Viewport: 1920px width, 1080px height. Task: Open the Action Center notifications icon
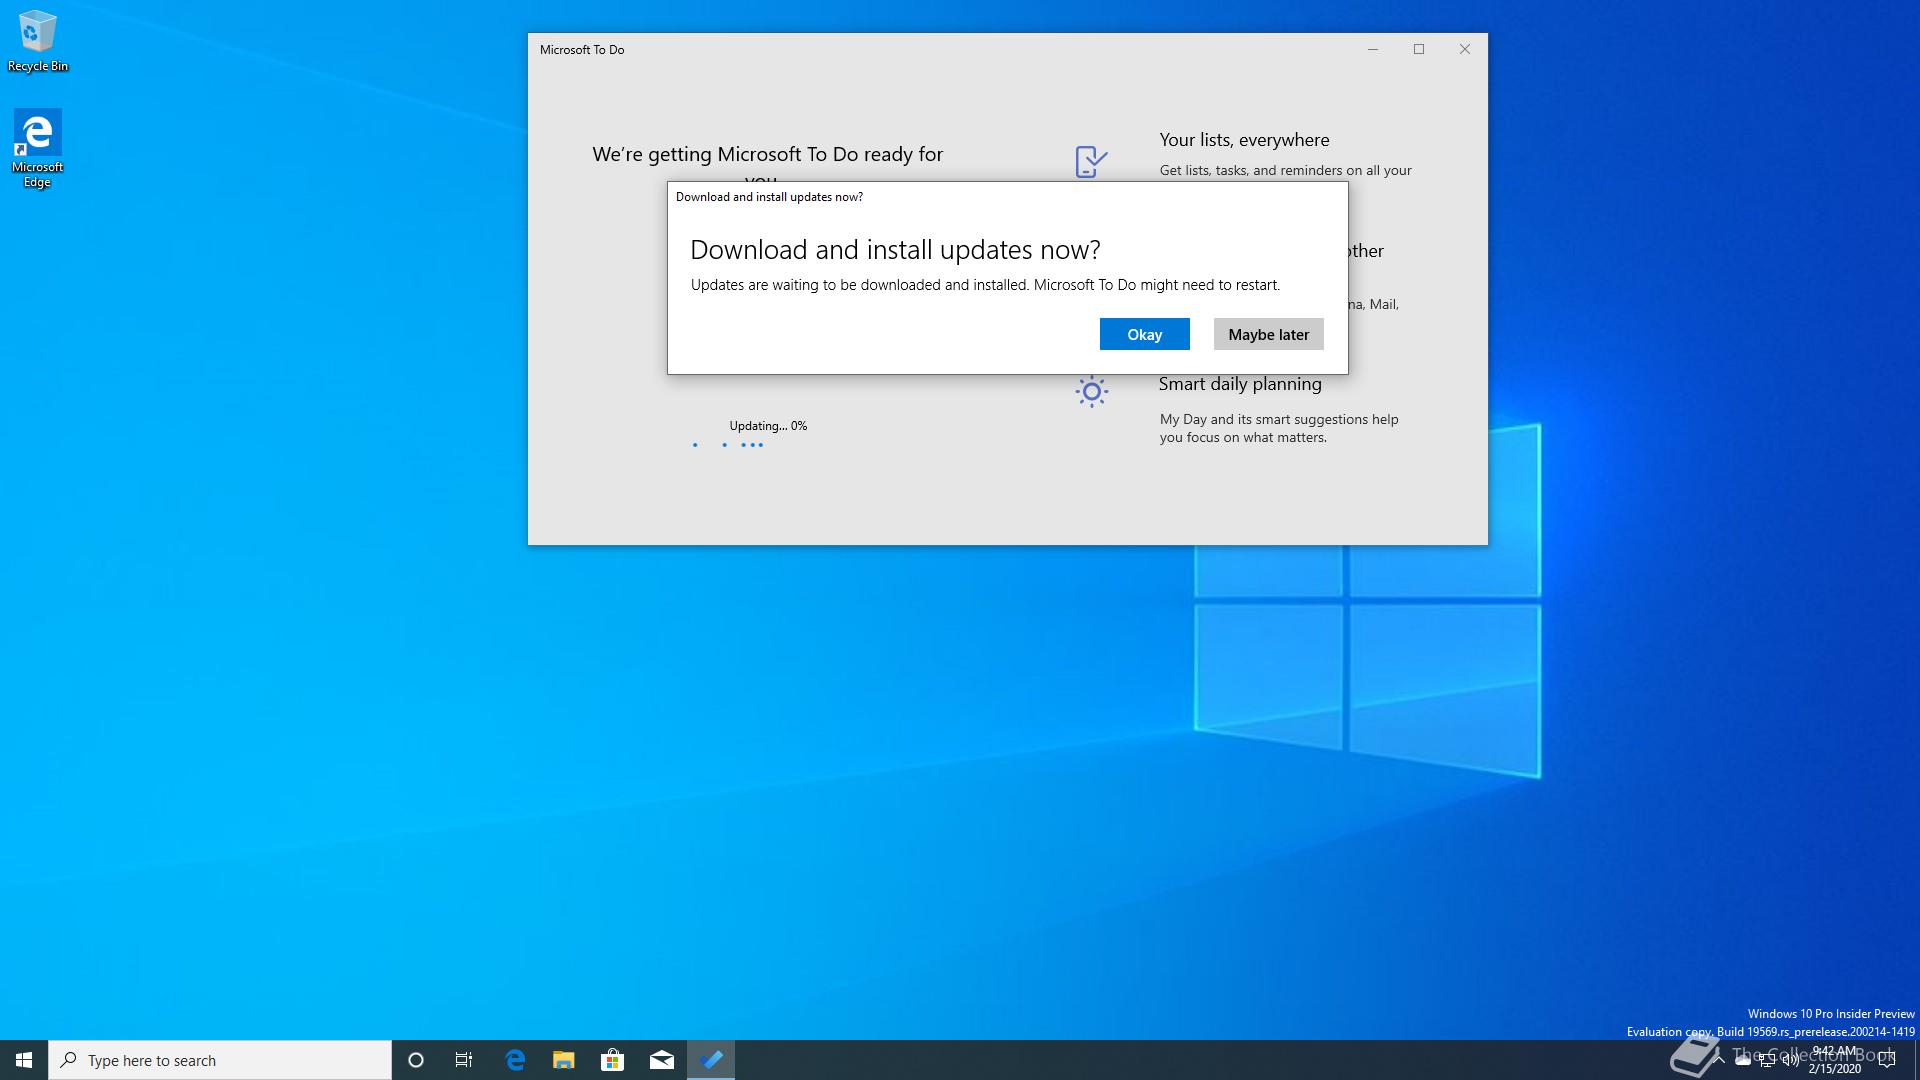[1887, 1060]
